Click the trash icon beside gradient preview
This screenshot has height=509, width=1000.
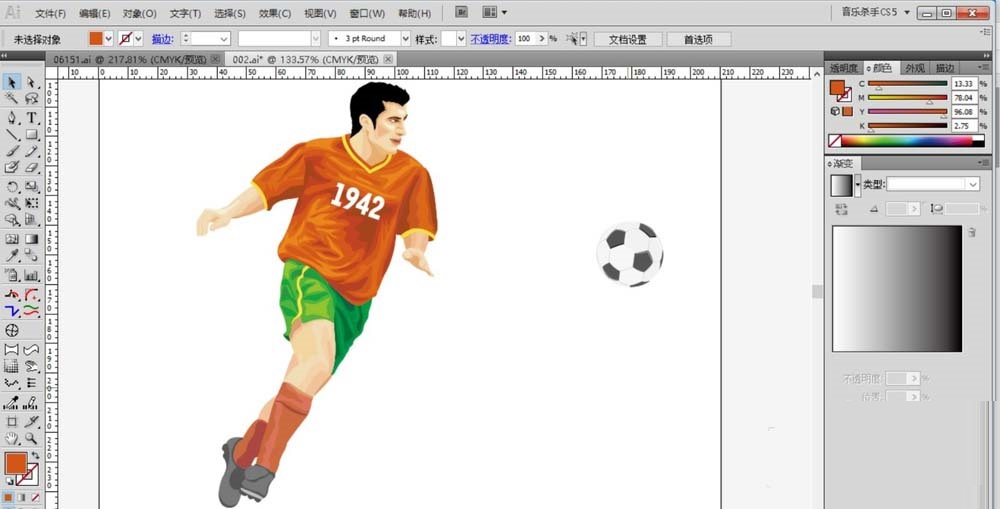(971, 232)
